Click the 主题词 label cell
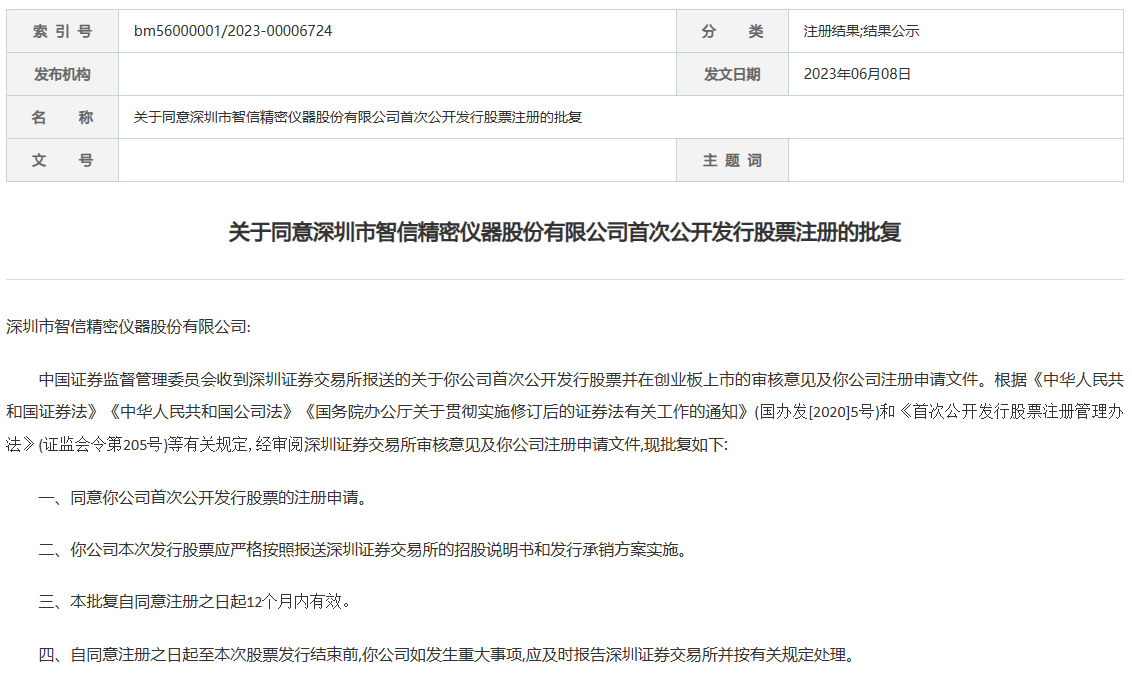The height and width of the screenshot is (679, 1132). tap(732, 160)
